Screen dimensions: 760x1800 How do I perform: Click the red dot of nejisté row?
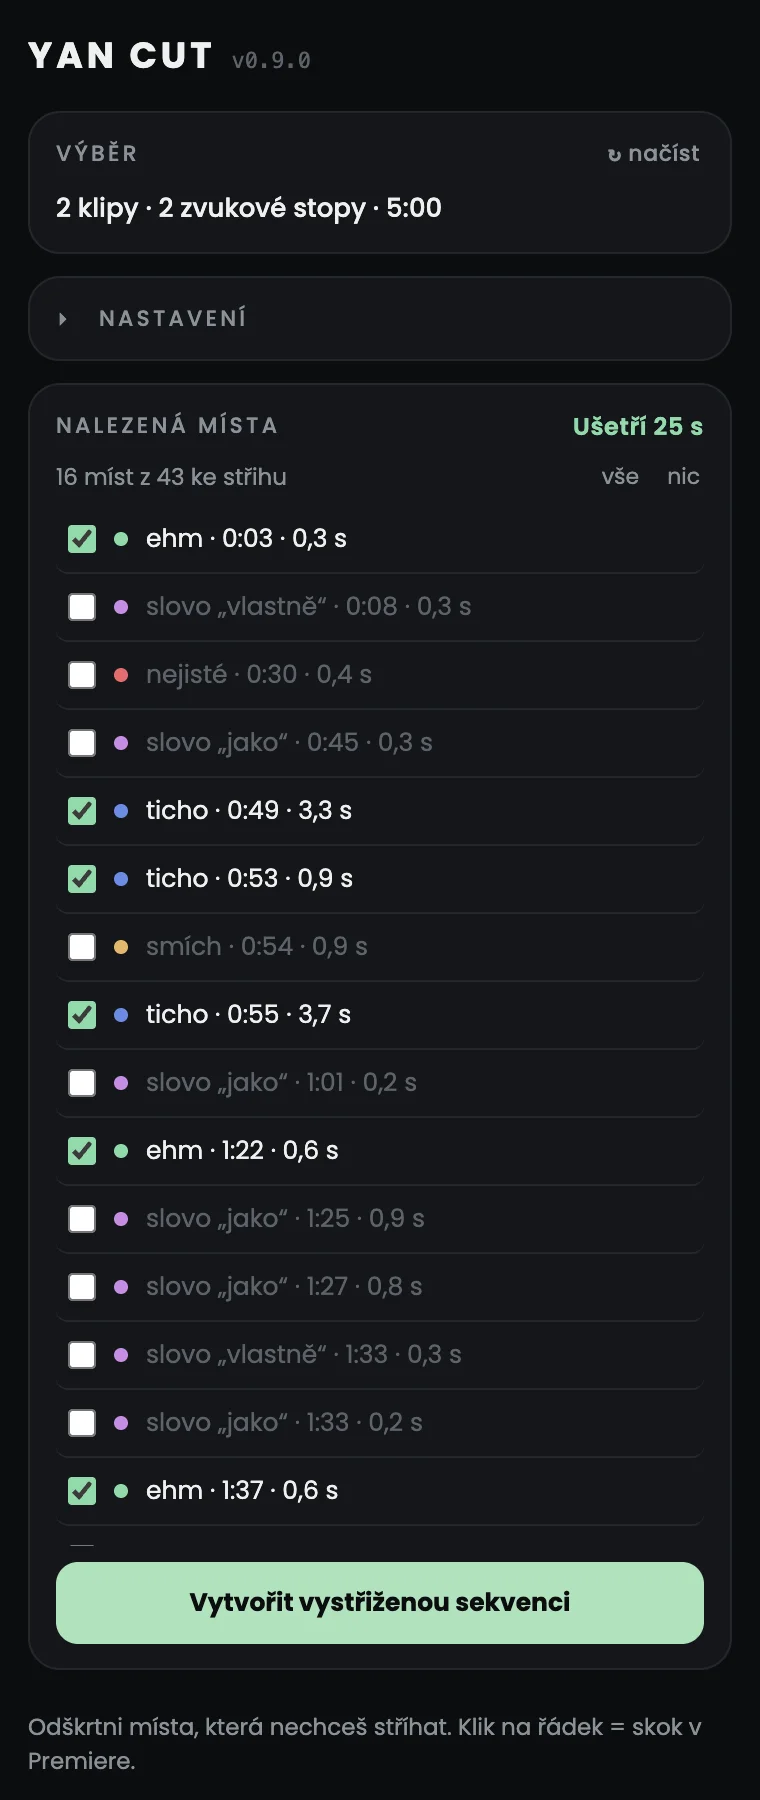click(121, 675)
